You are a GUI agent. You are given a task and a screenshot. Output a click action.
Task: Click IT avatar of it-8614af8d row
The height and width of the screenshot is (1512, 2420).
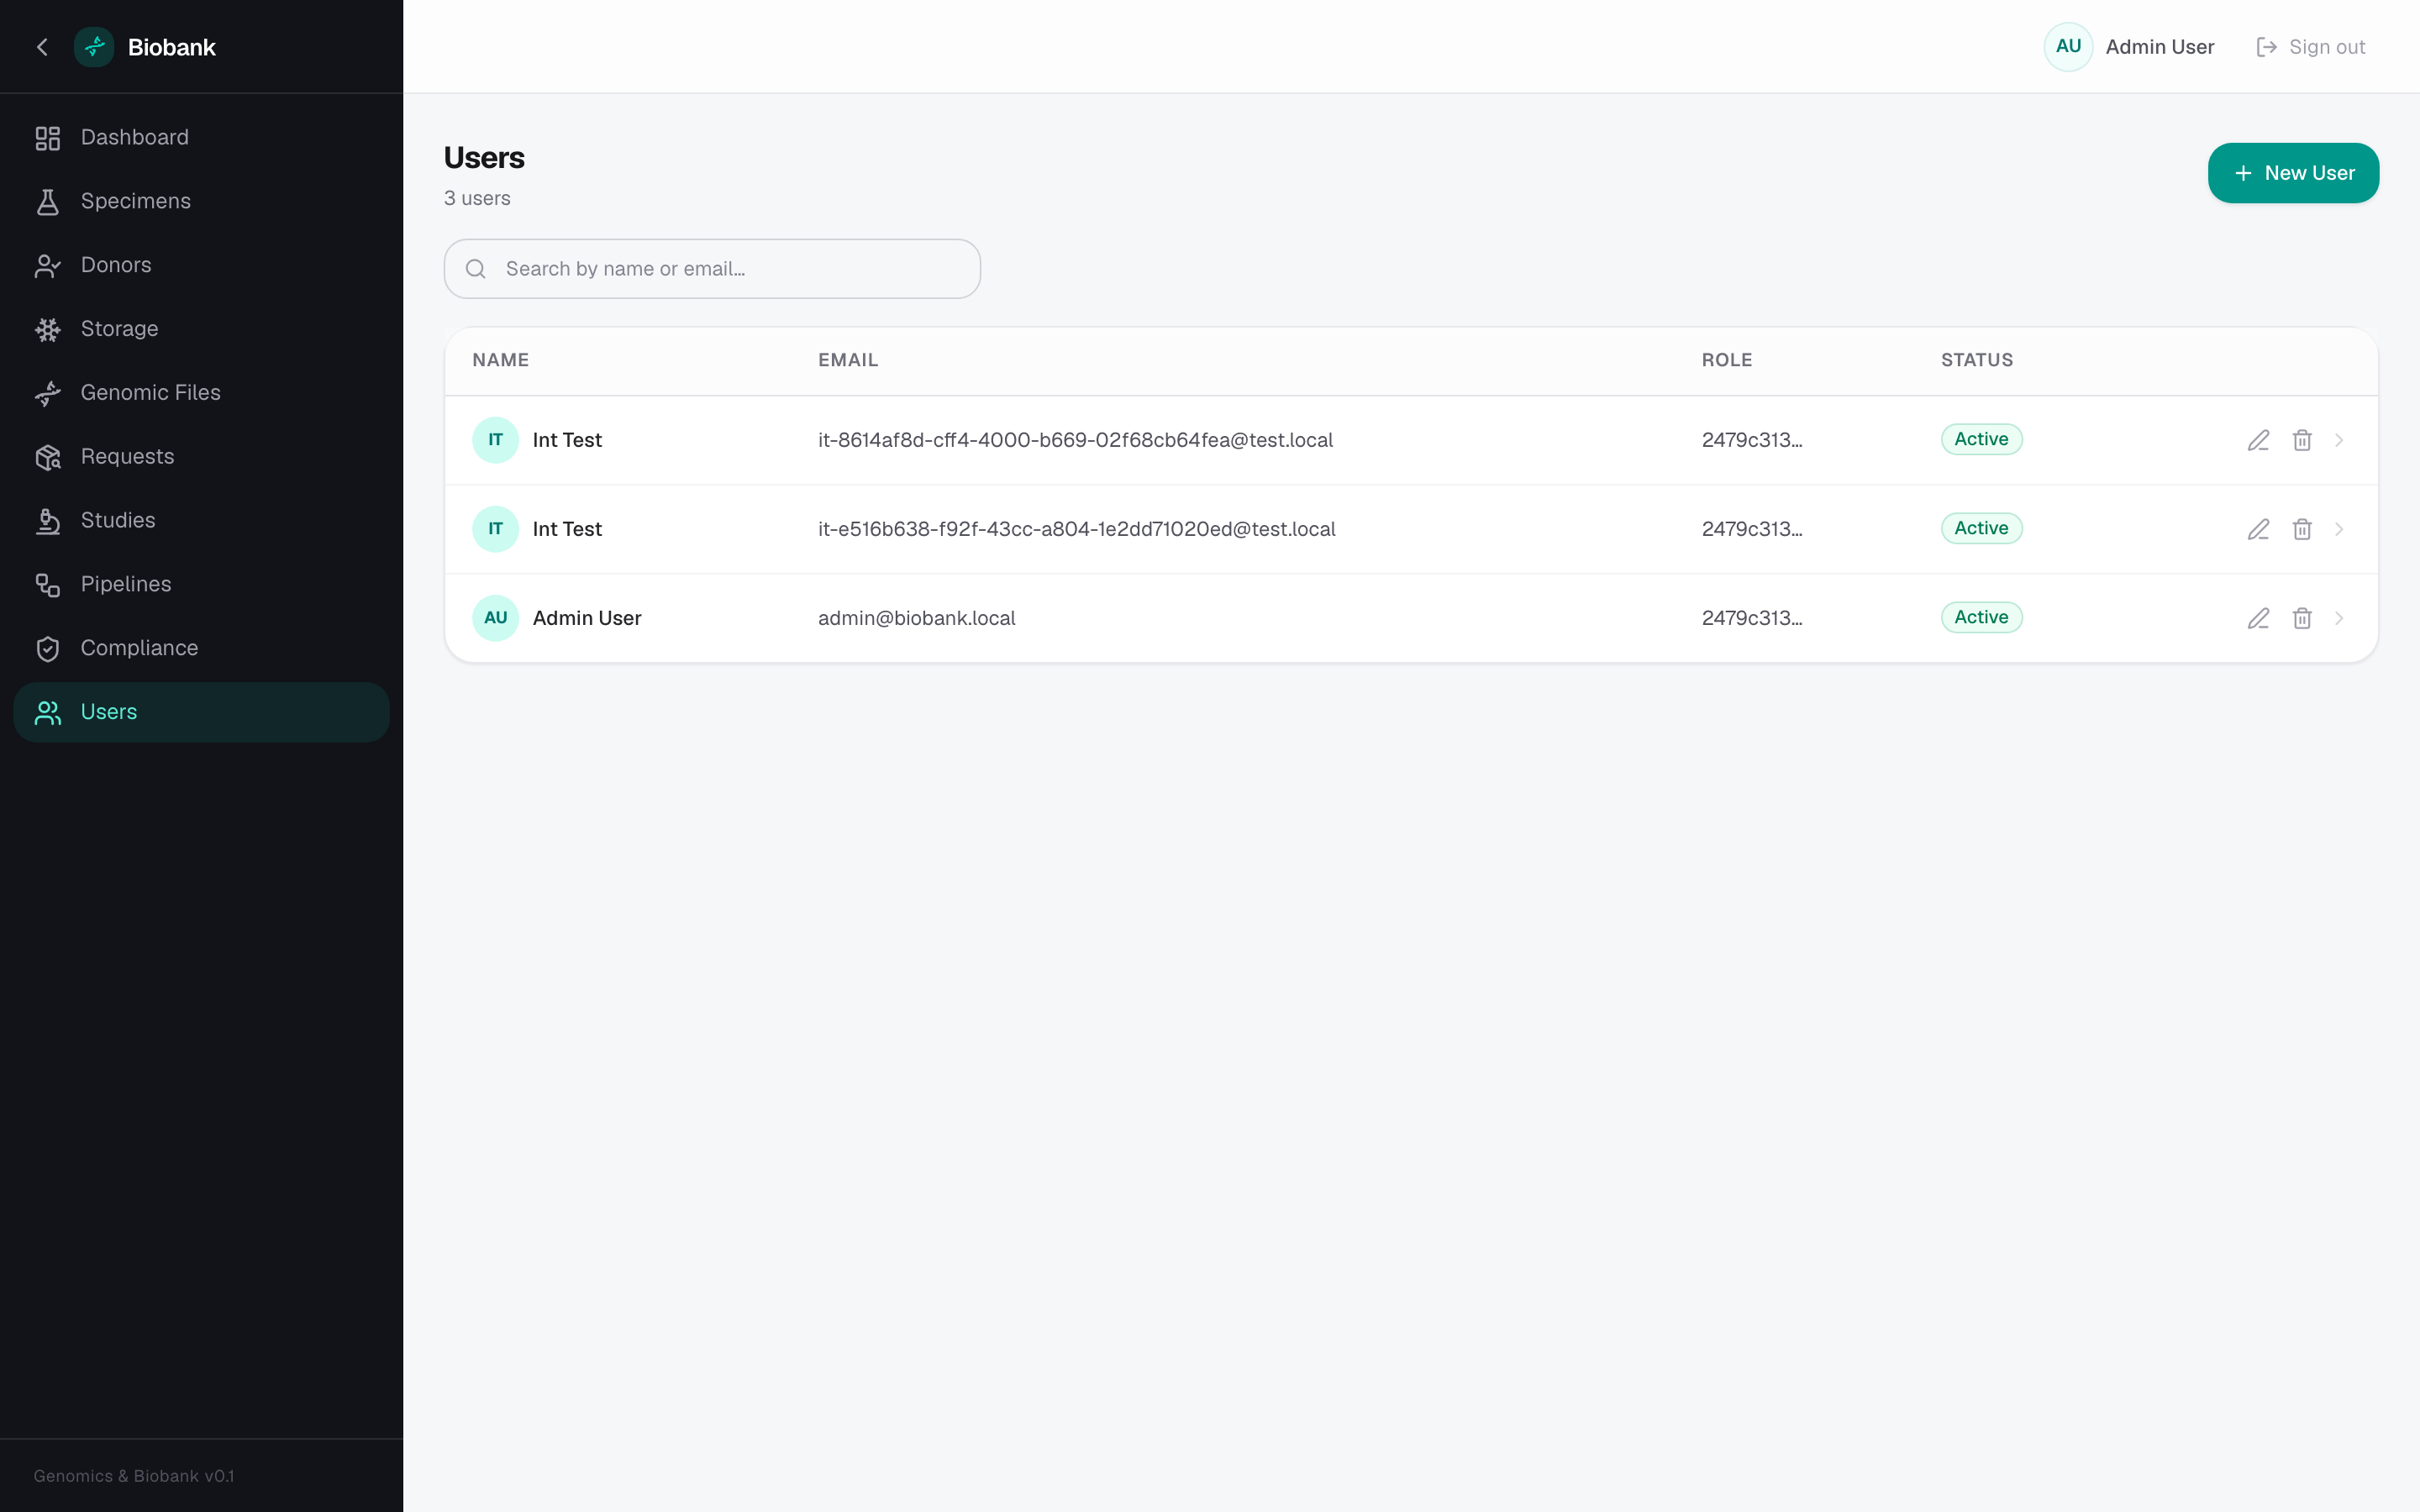point(495,440)
